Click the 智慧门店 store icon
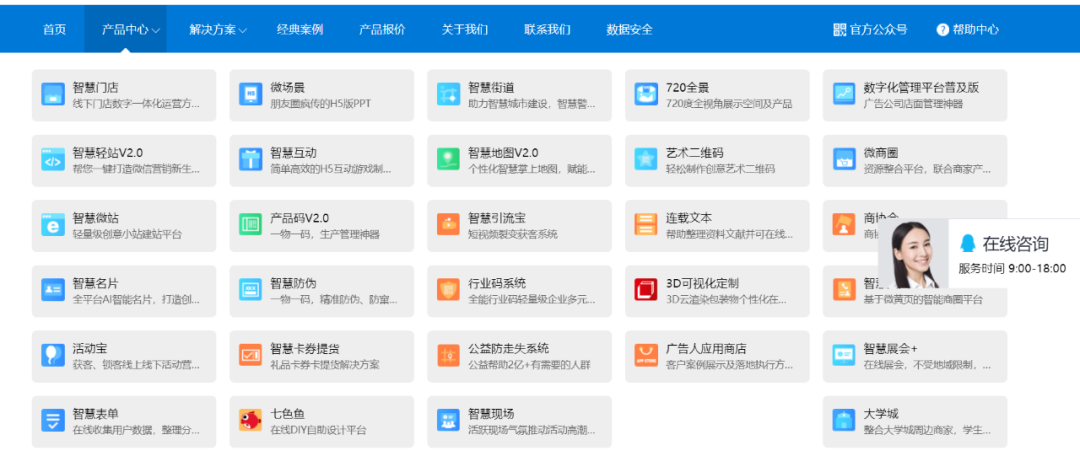The height and width of the screenshot is (467, 1080). point(52,95)
